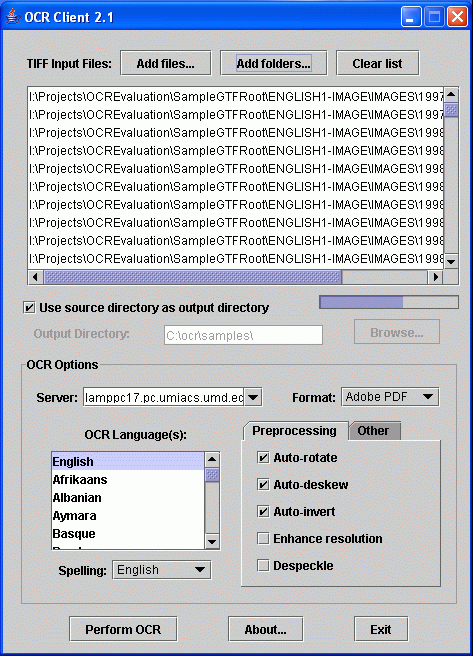Click file list scroll down arrow
Screen dimensions: 473x656
tap(451, 262)
